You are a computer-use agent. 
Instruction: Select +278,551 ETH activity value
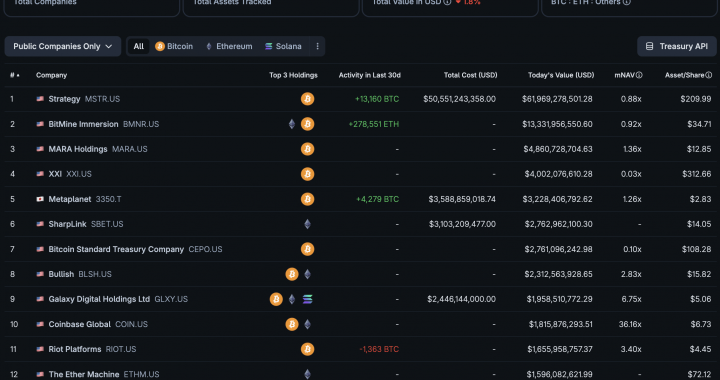(x=374, y=124)
